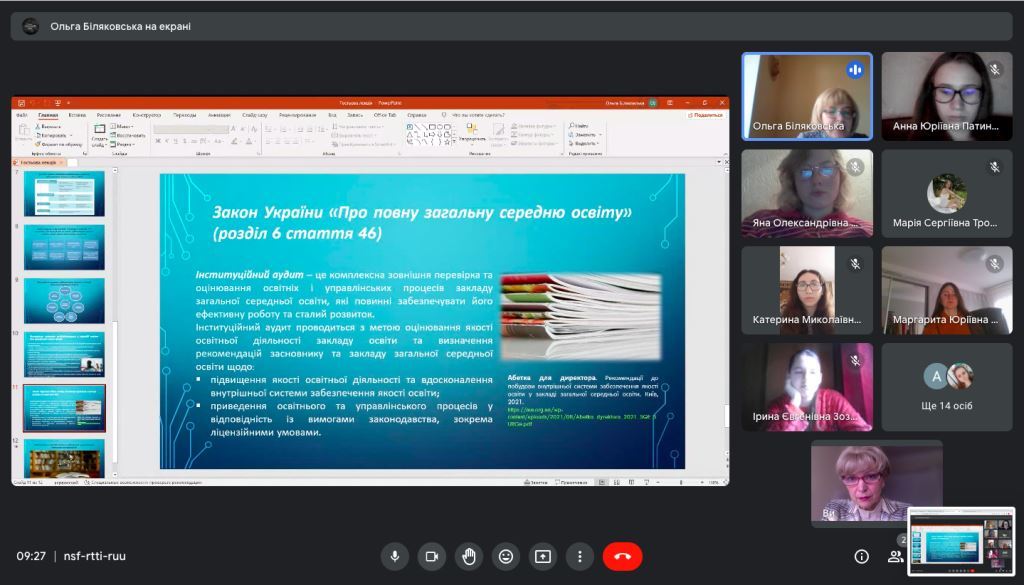The image size is (1024, 585).
Task: Click the floating self-view meeting thumbnail
Action: (961, 541)
